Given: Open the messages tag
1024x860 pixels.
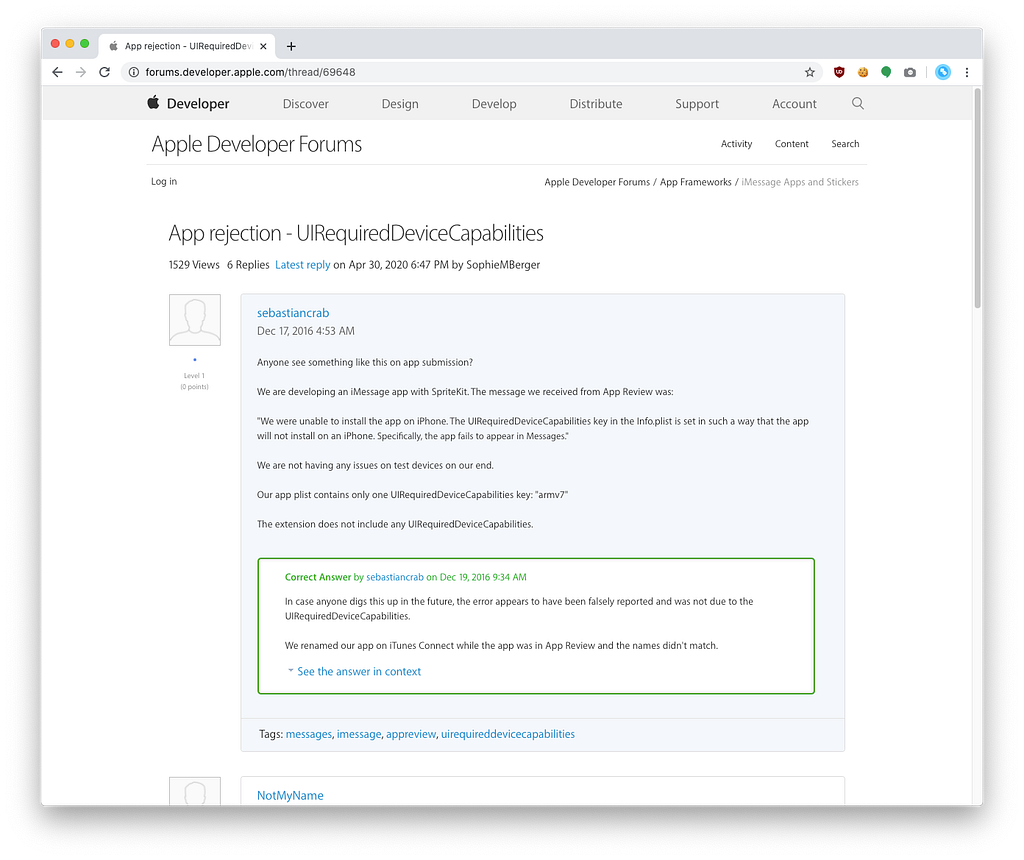Looking at the screenshot, I should [x=309, y=734].
